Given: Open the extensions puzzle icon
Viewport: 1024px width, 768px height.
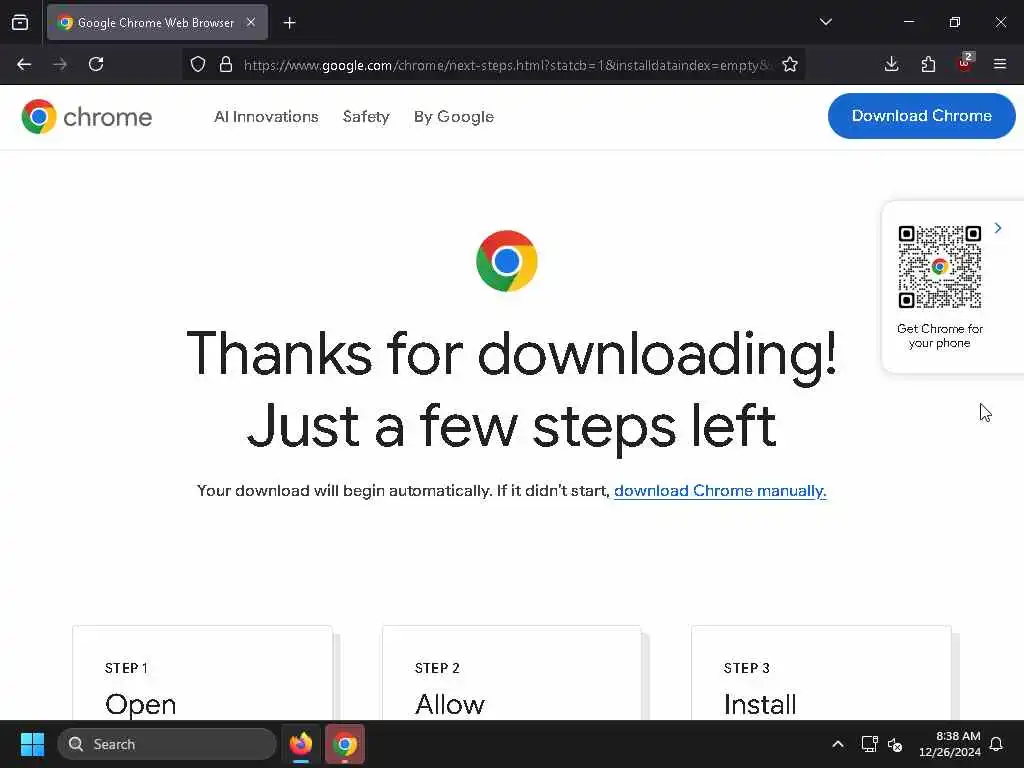Looking at the screenshot, I should [x=928, y=64].
